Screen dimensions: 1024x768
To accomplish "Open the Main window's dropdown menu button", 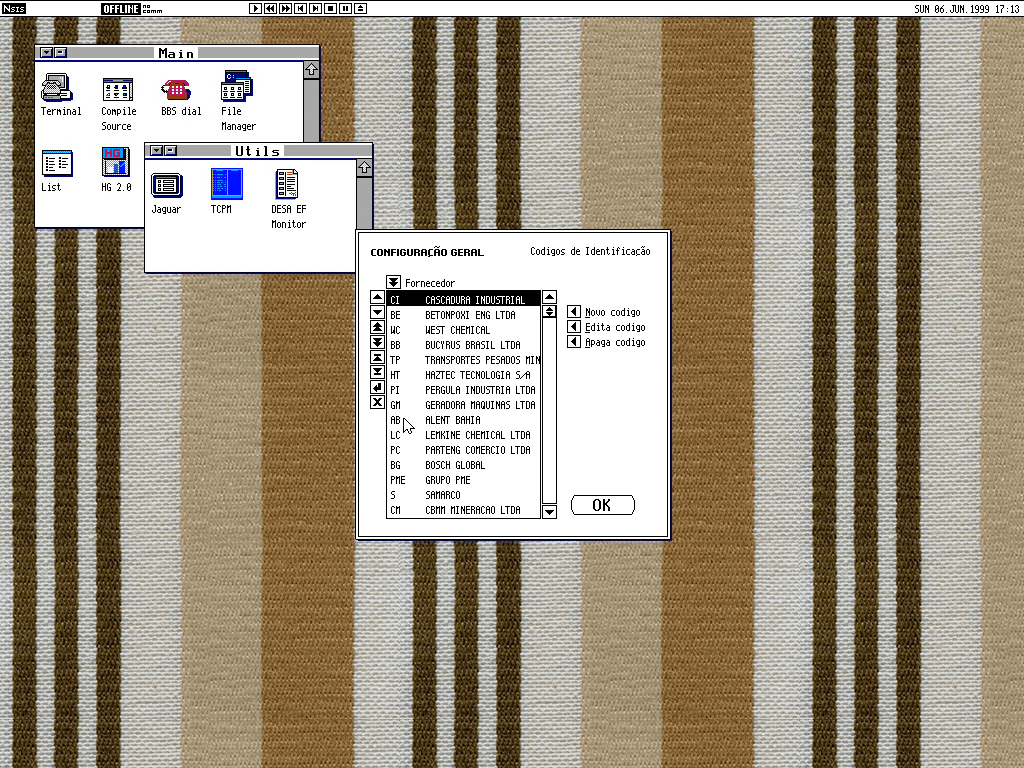I will (x=45, y=53).
